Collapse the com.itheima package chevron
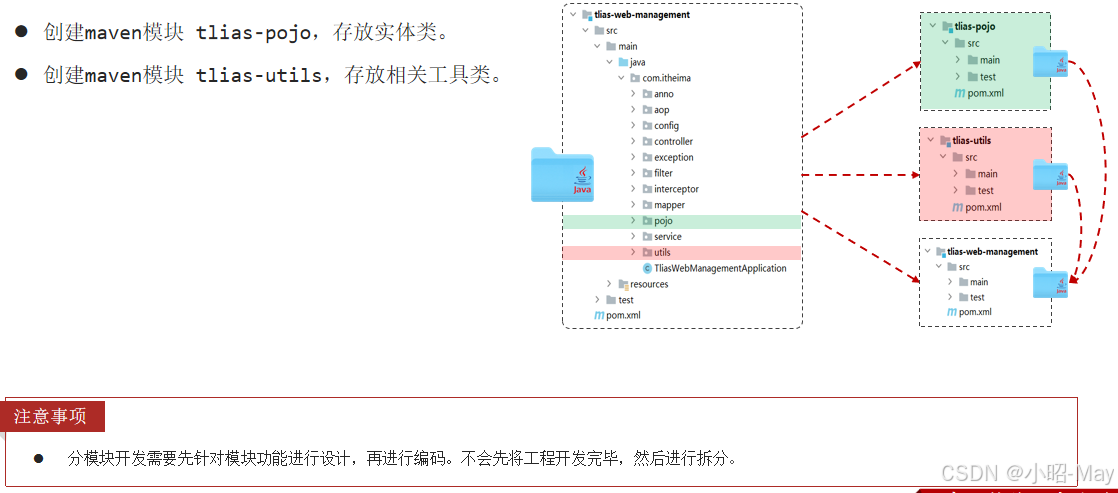The image size is (1118, 493). (622, 78)
